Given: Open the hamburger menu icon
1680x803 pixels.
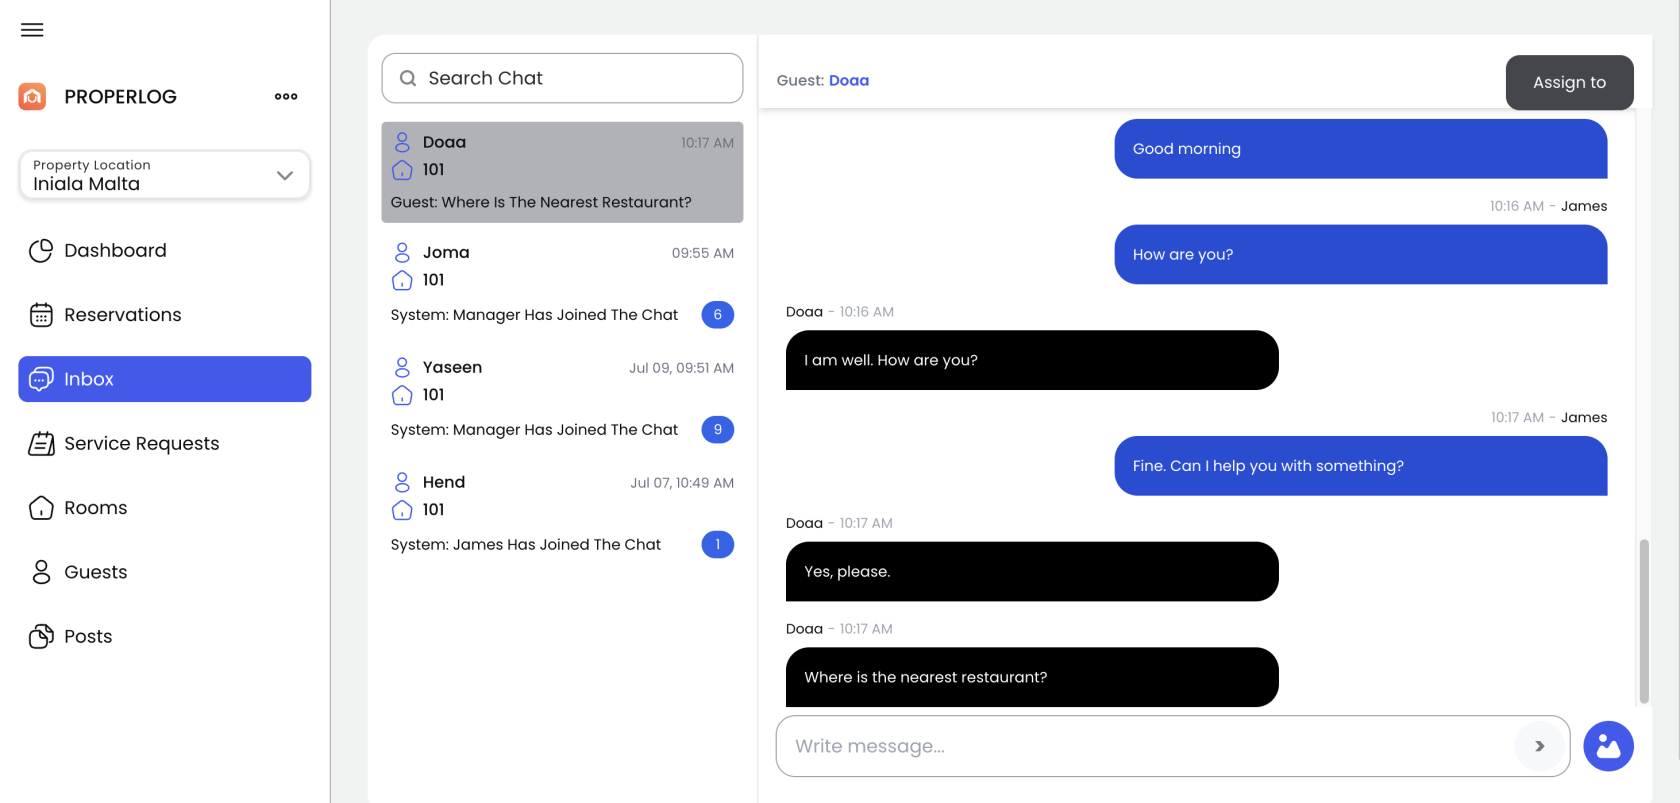Looking at the screenshot, I should [x=32, y=30].
